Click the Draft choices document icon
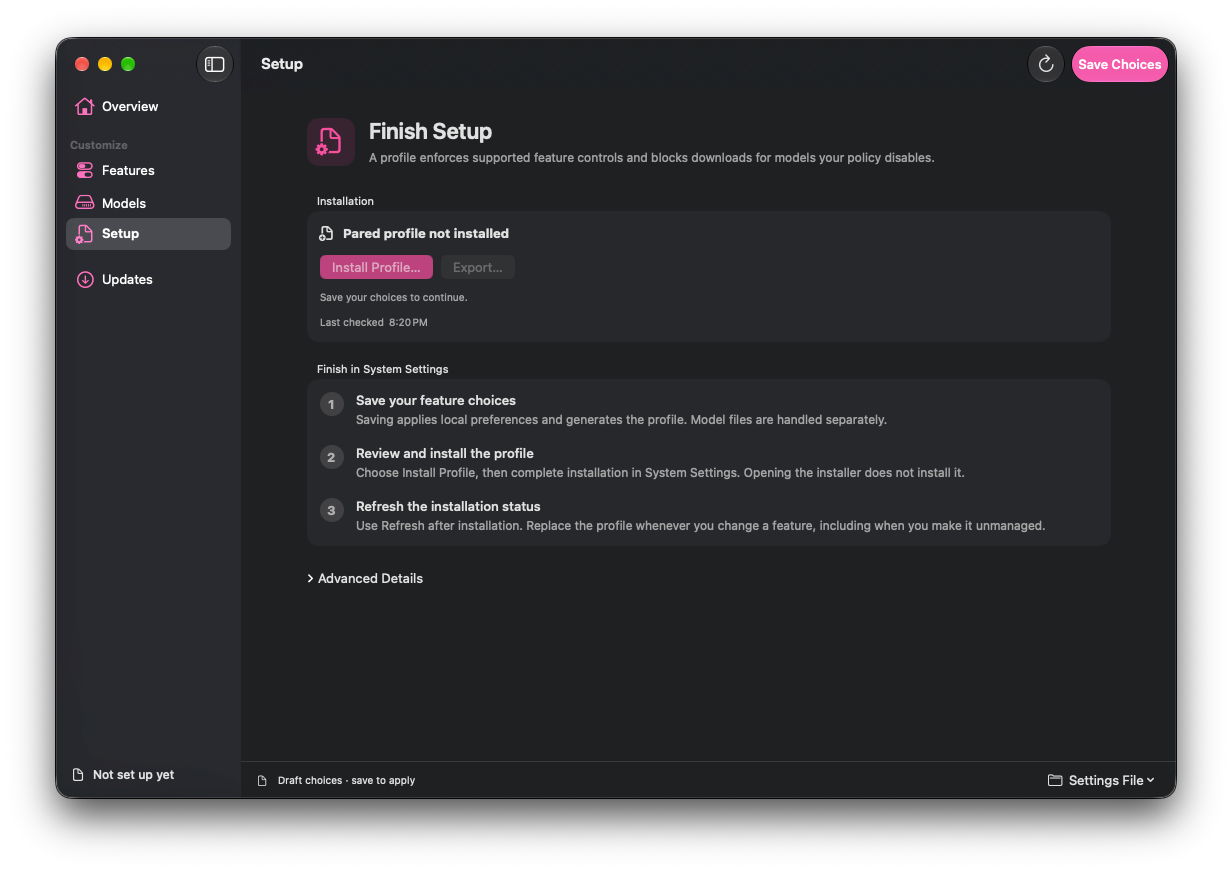This screenshot has height=872, width=1232. (x=263, y=781)
